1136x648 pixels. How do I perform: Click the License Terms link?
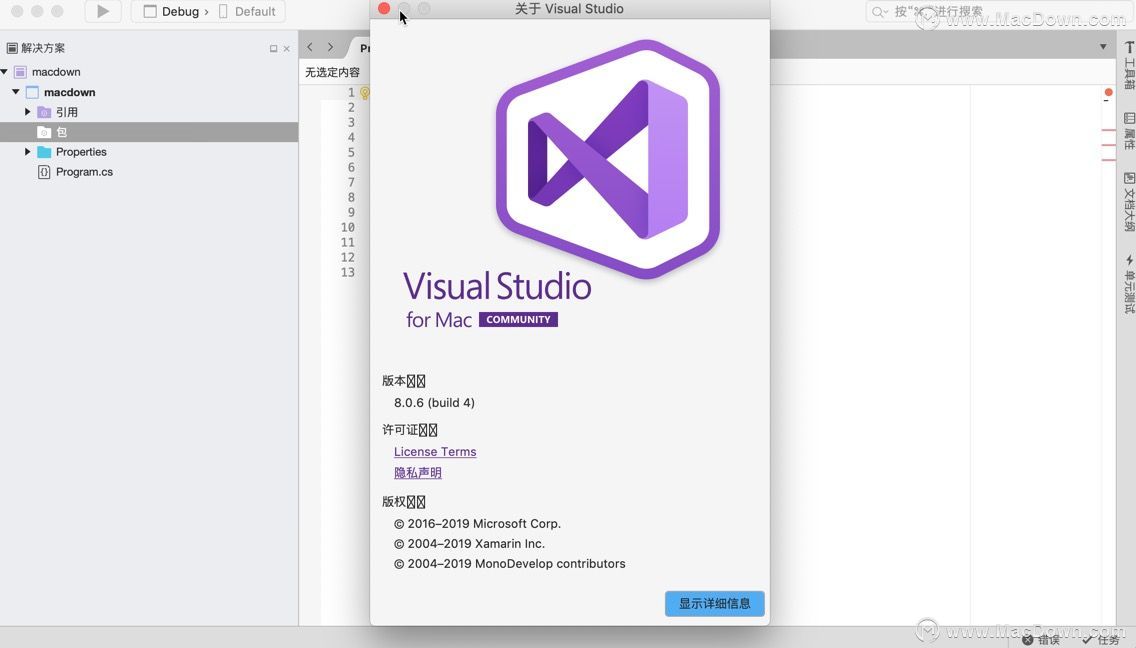click(x=435, y=452)
